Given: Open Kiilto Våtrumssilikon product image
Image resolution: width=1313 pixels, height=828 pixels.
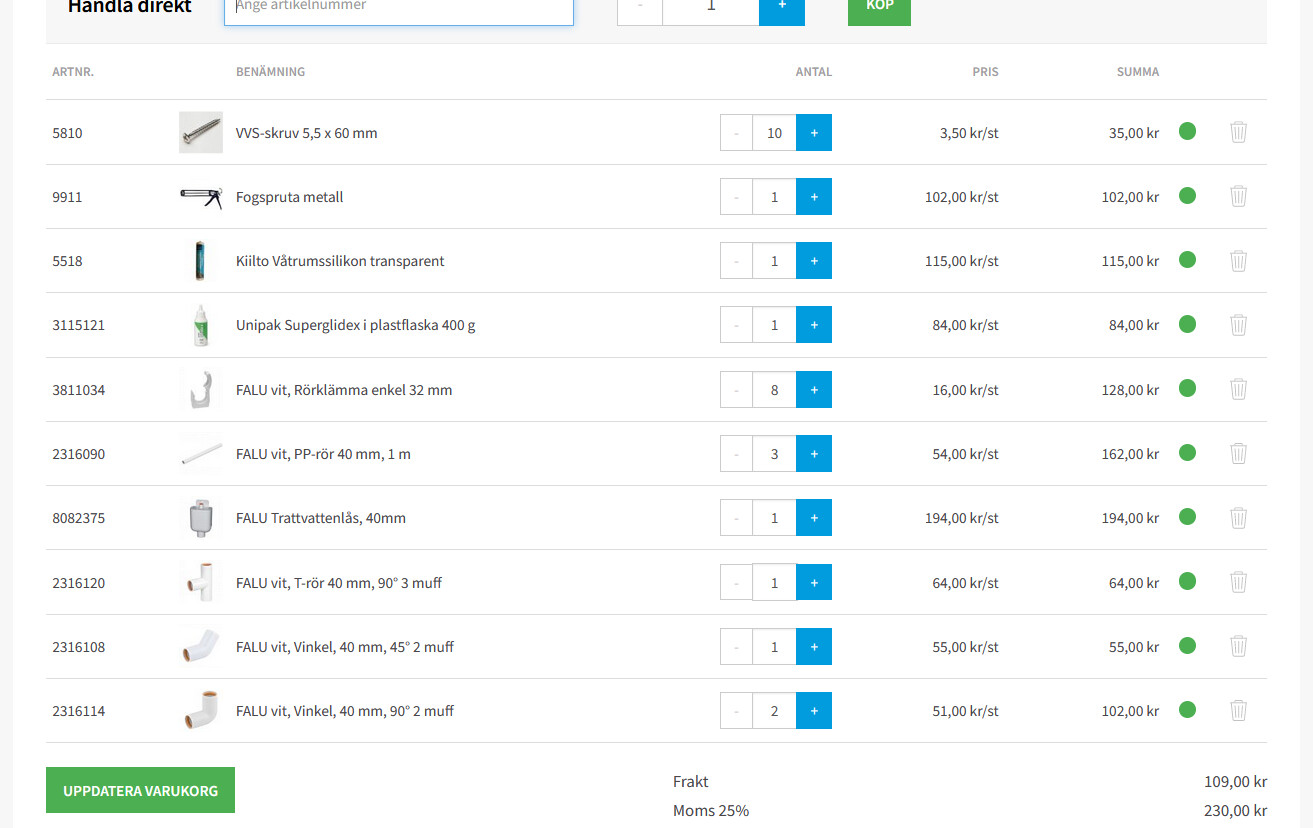Looking at the screenshot, I should coord(201,261).
